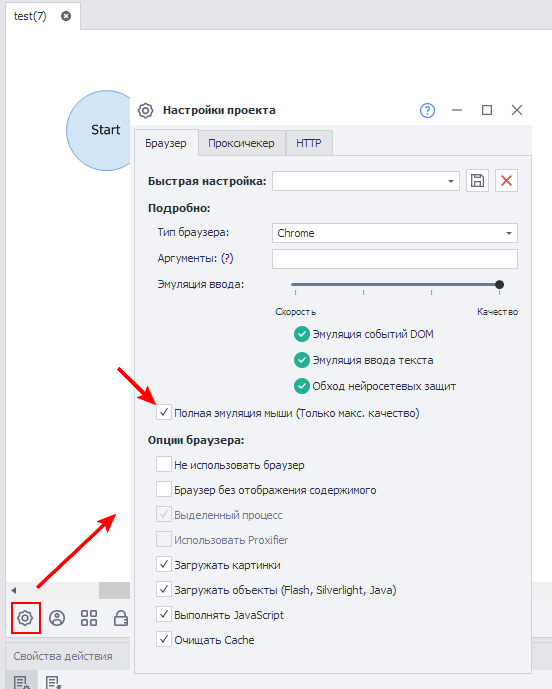Save quick setting with floppy disk icon

(x=477, y=181)
